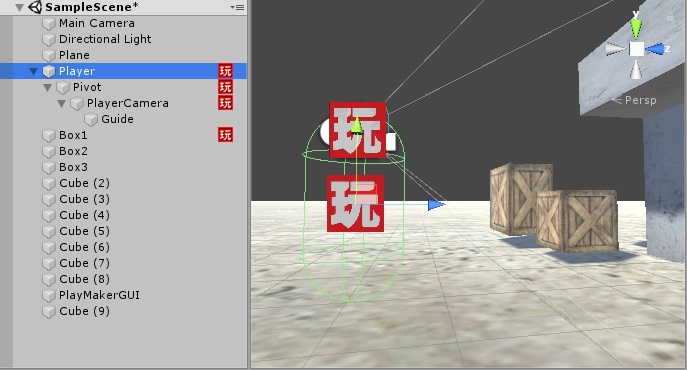Click the bottom grey cone on scene gizmo
The height and width of the screenshot is (370, 687).
pos(636,69)
